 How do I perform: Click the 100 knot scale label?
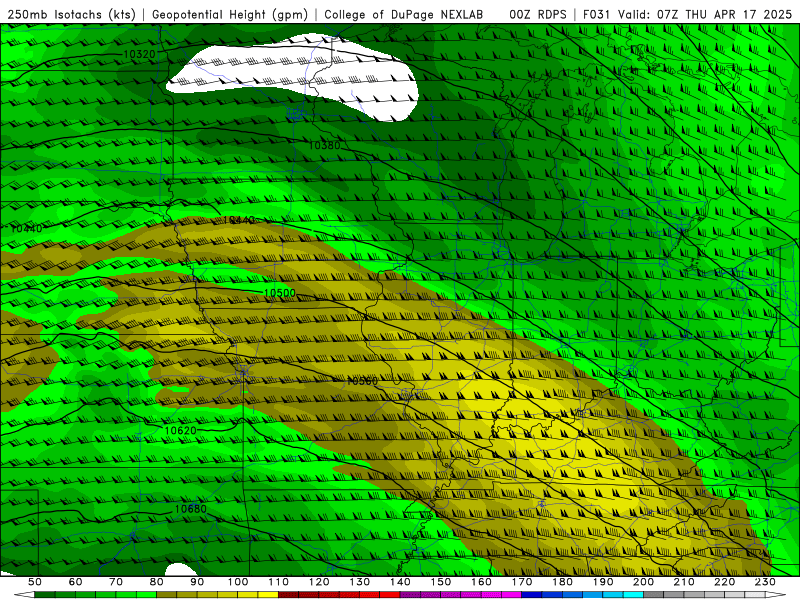[238, 582]
